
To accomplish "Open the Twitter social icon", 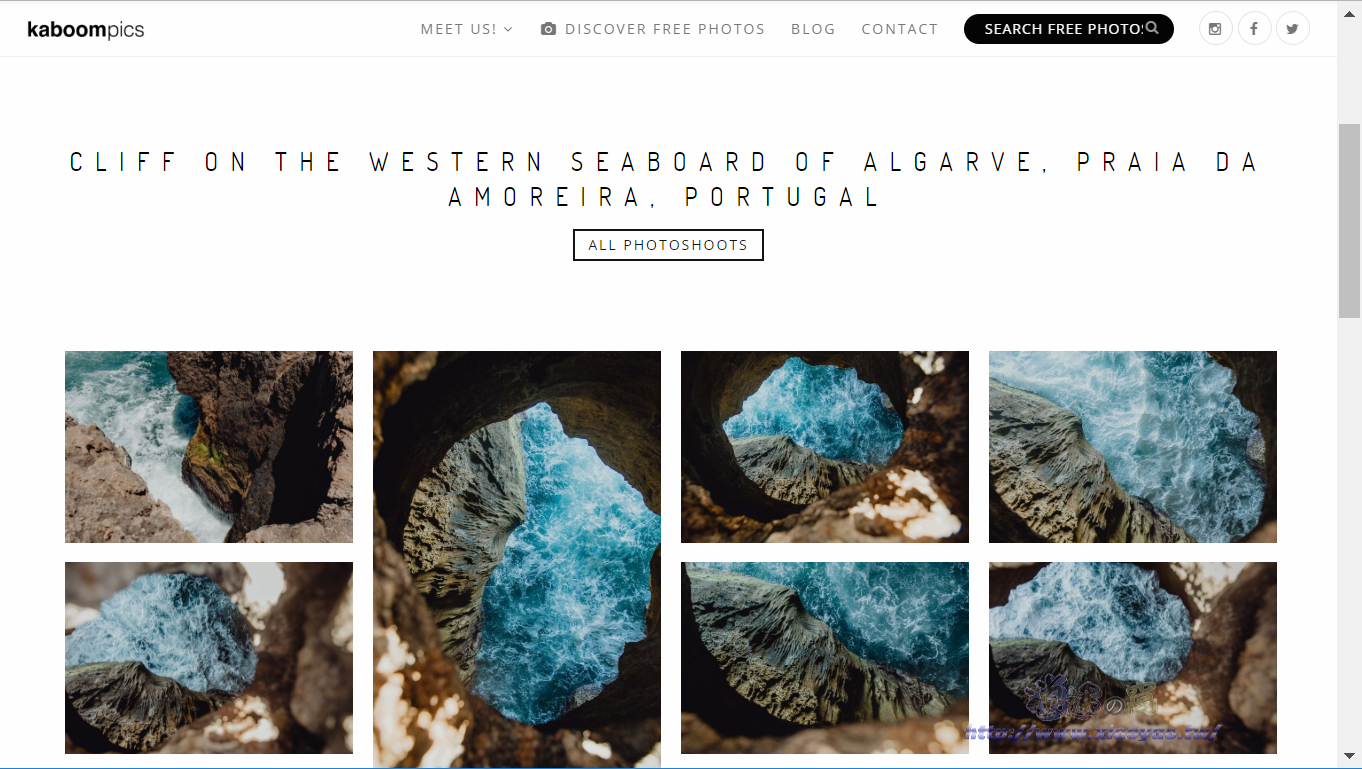I will (x=1293, y=29).
